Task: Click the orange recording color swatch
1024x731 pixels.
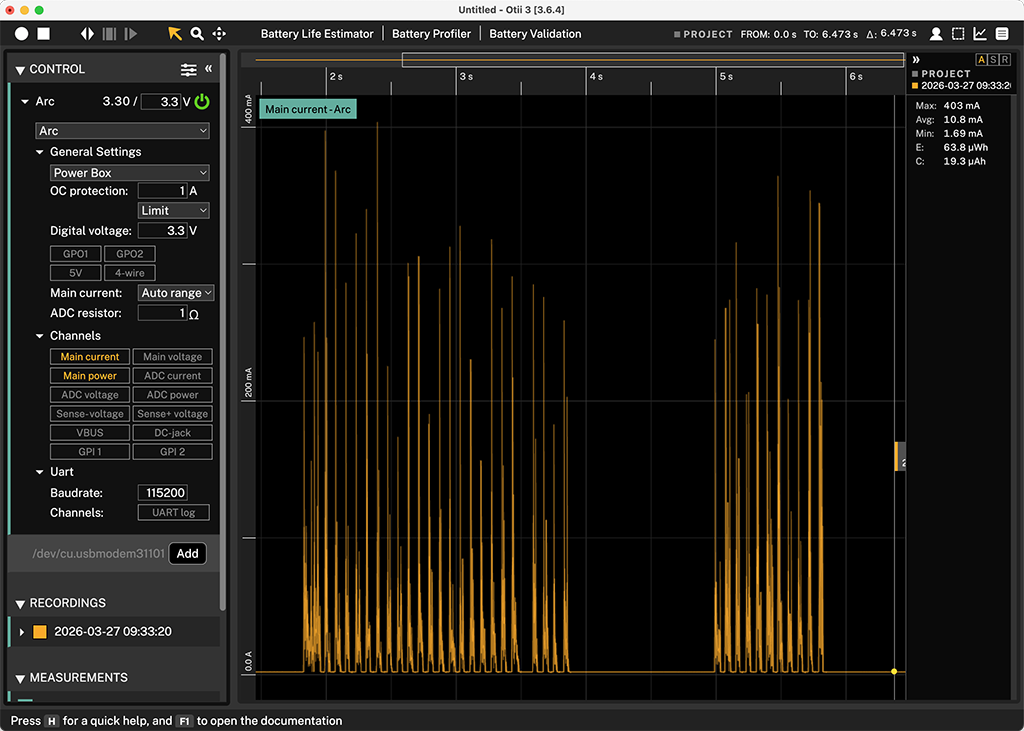Action: click(x=40, y=632)
